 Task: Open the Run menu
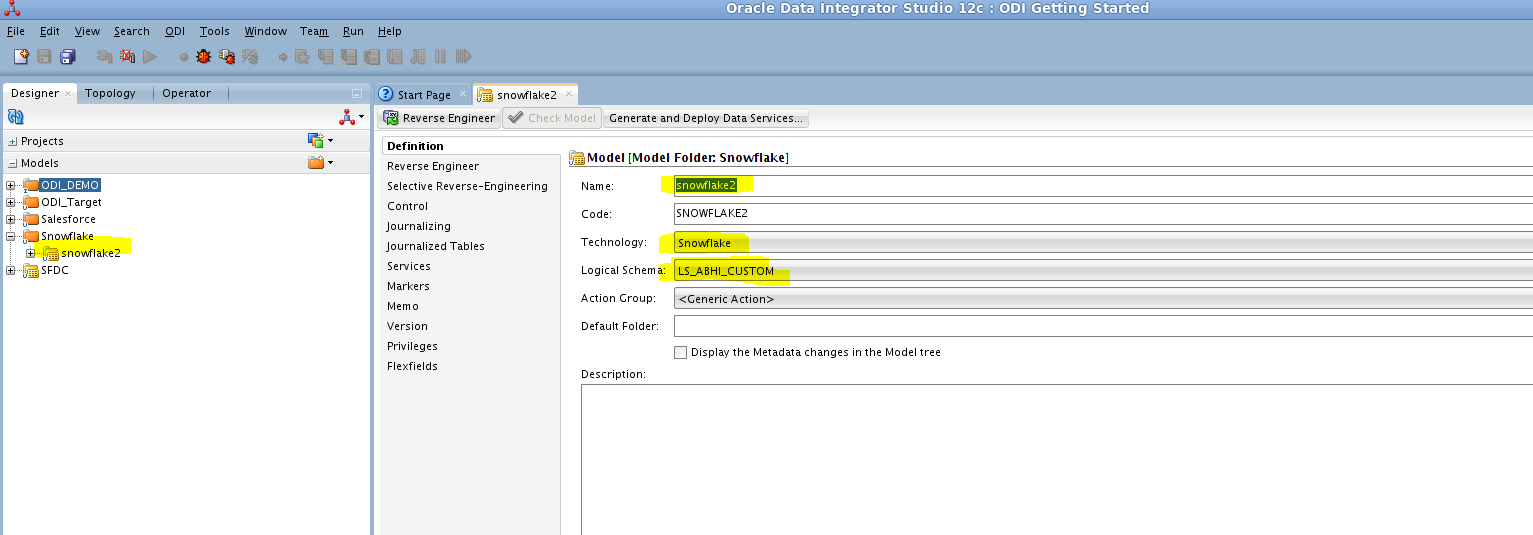click(x=353, y=31)
